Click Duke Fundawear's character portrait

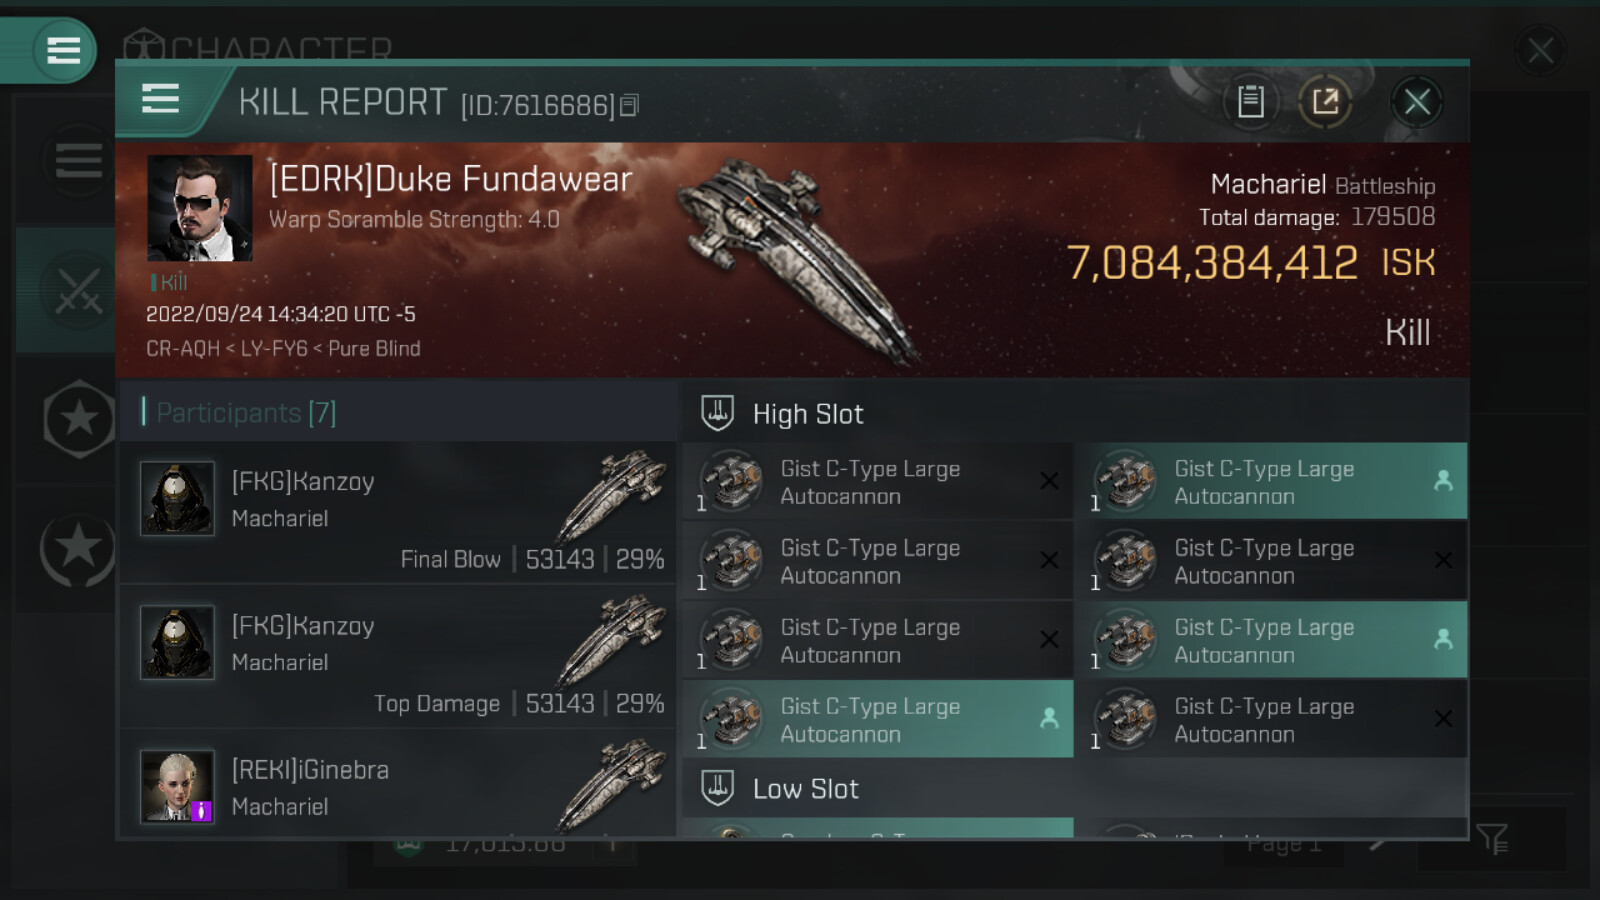199,208
